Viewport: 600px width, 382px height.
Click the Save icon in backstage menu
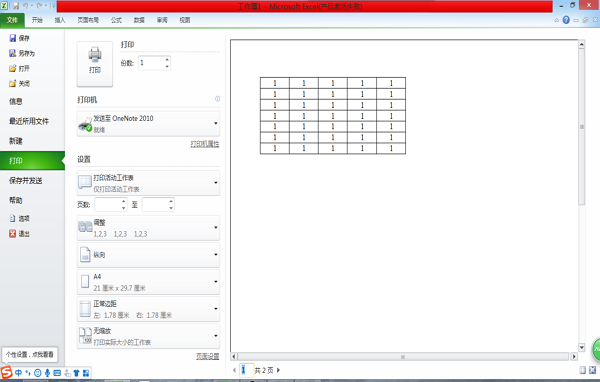pyautogui.click(x=13, y=38)
